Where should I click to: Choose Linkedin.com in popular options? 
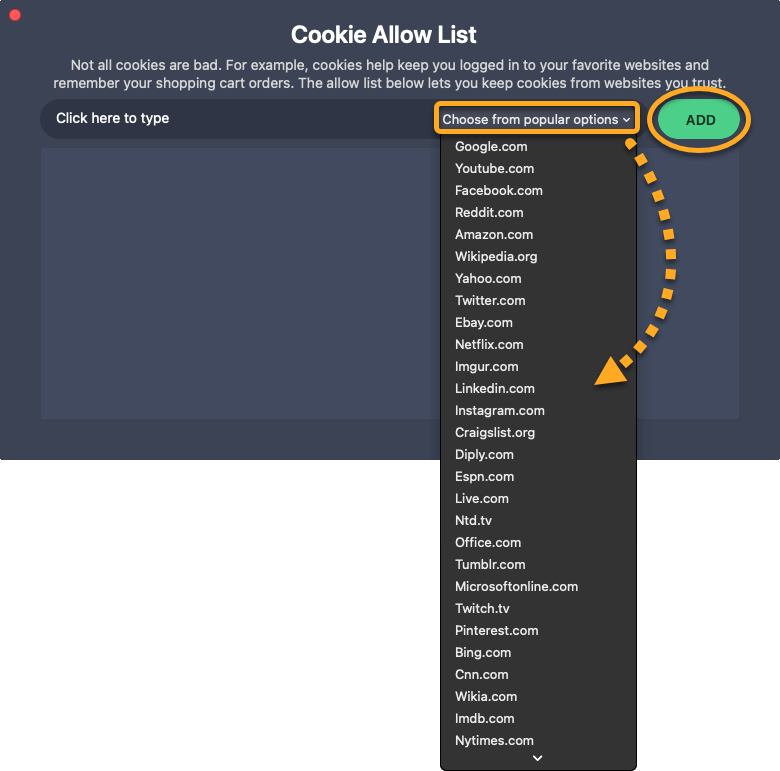coord(494,389)
